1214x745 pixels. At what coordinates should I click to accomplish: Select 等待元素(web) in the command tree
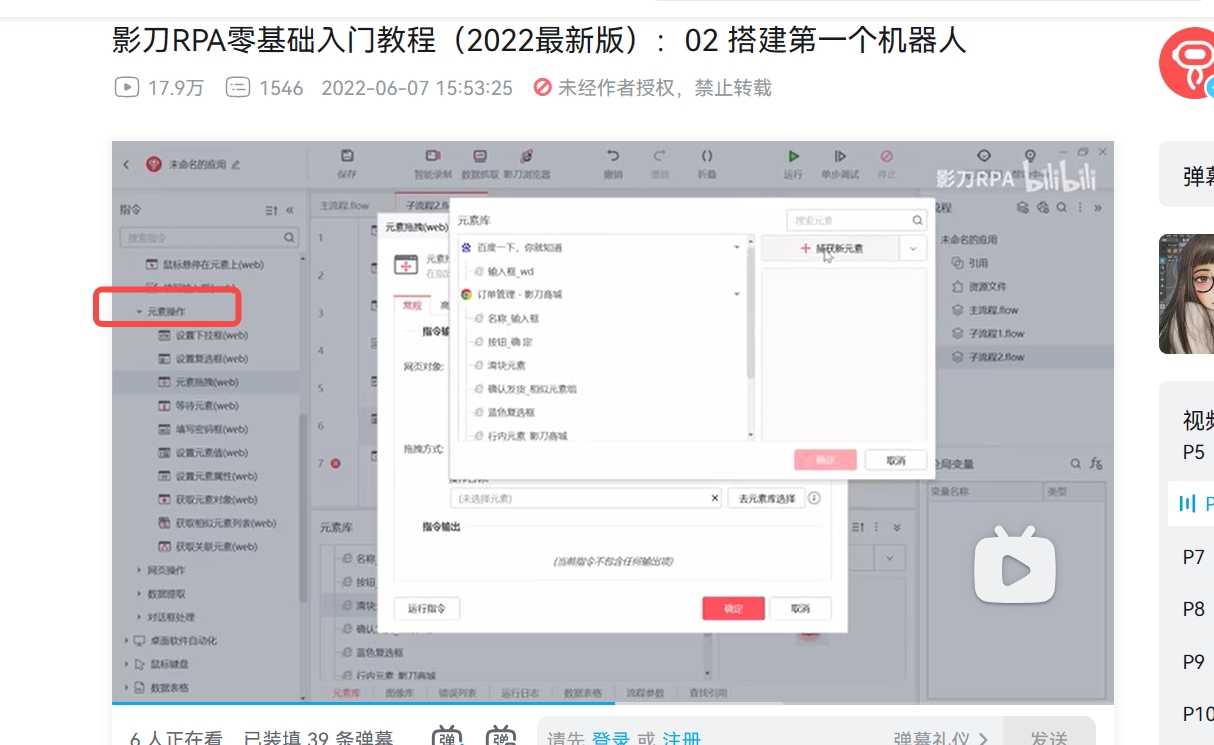click(207, 406)
